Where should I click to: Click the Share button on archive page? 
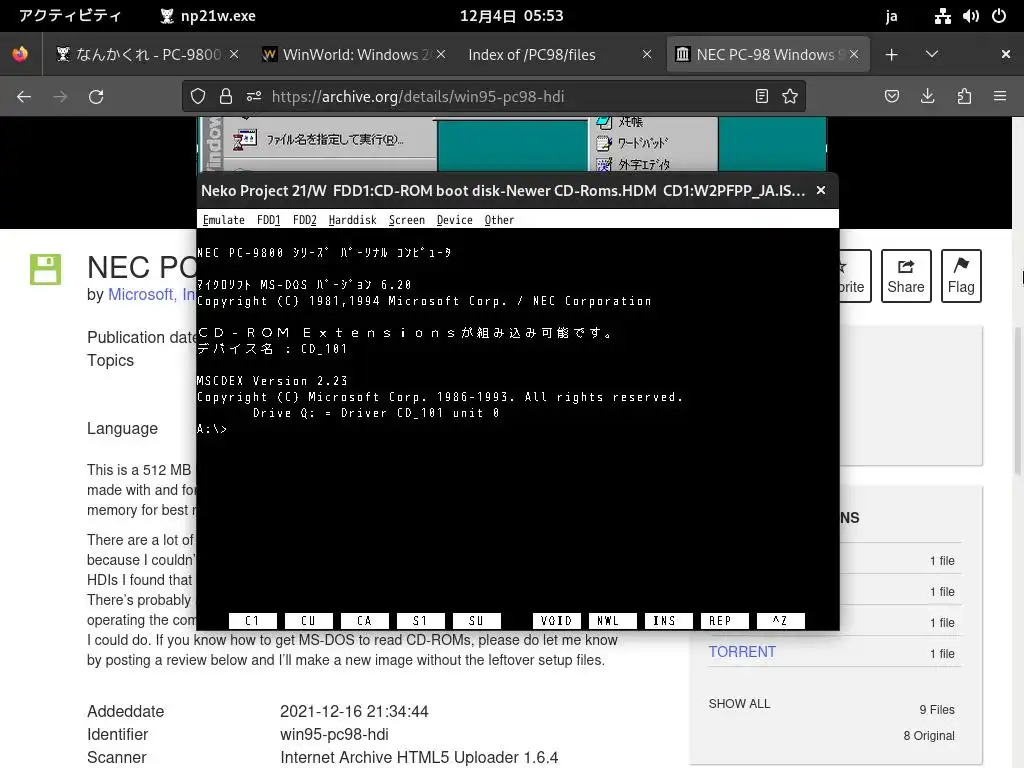click(x=906, y=276)
